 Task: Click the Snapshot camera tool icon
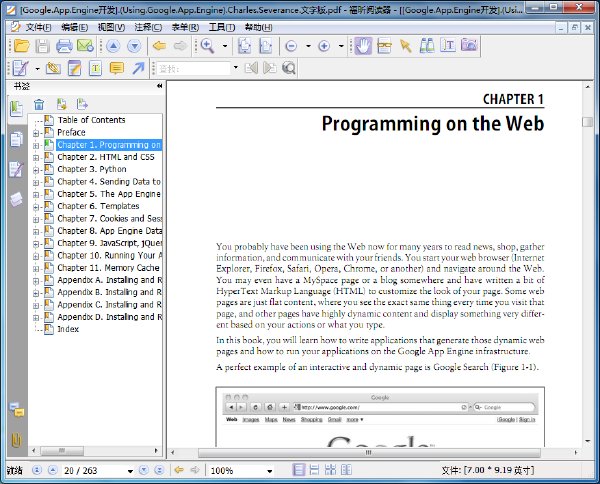pyautogui.click(x=469, y=45)
